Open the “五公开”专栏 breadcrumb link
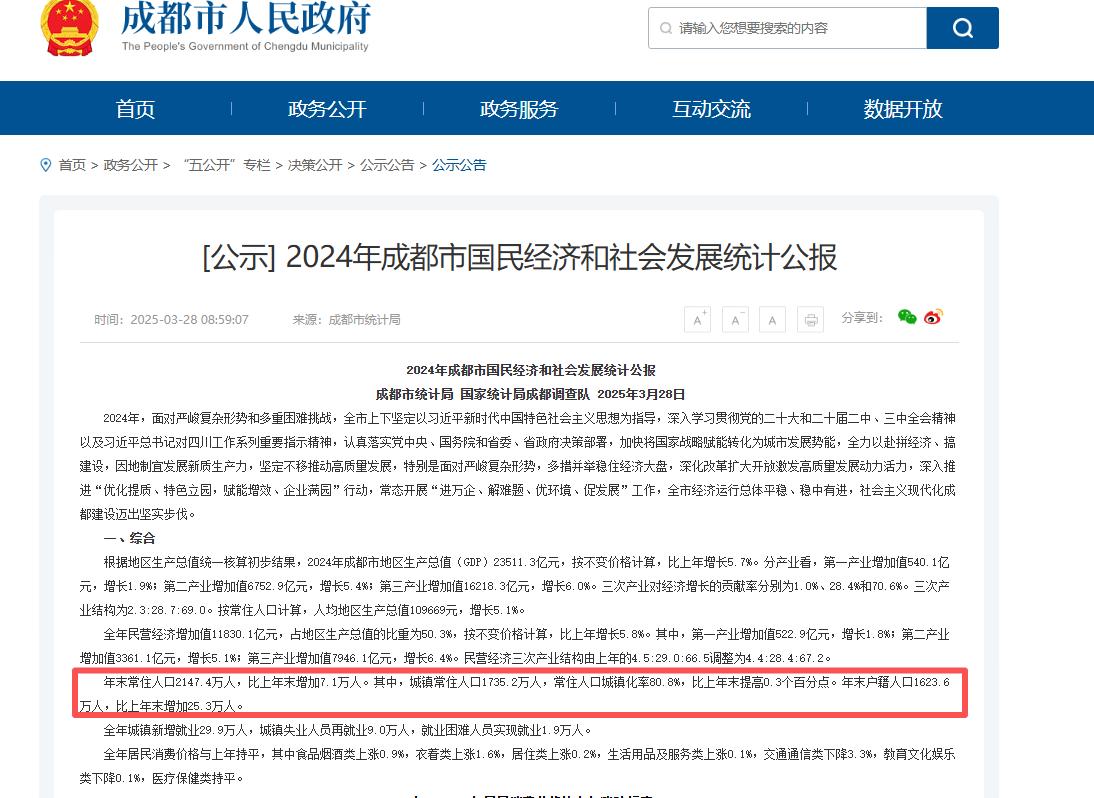Image resolution: width=1094 pixels, height=798 pixels. 227,165
